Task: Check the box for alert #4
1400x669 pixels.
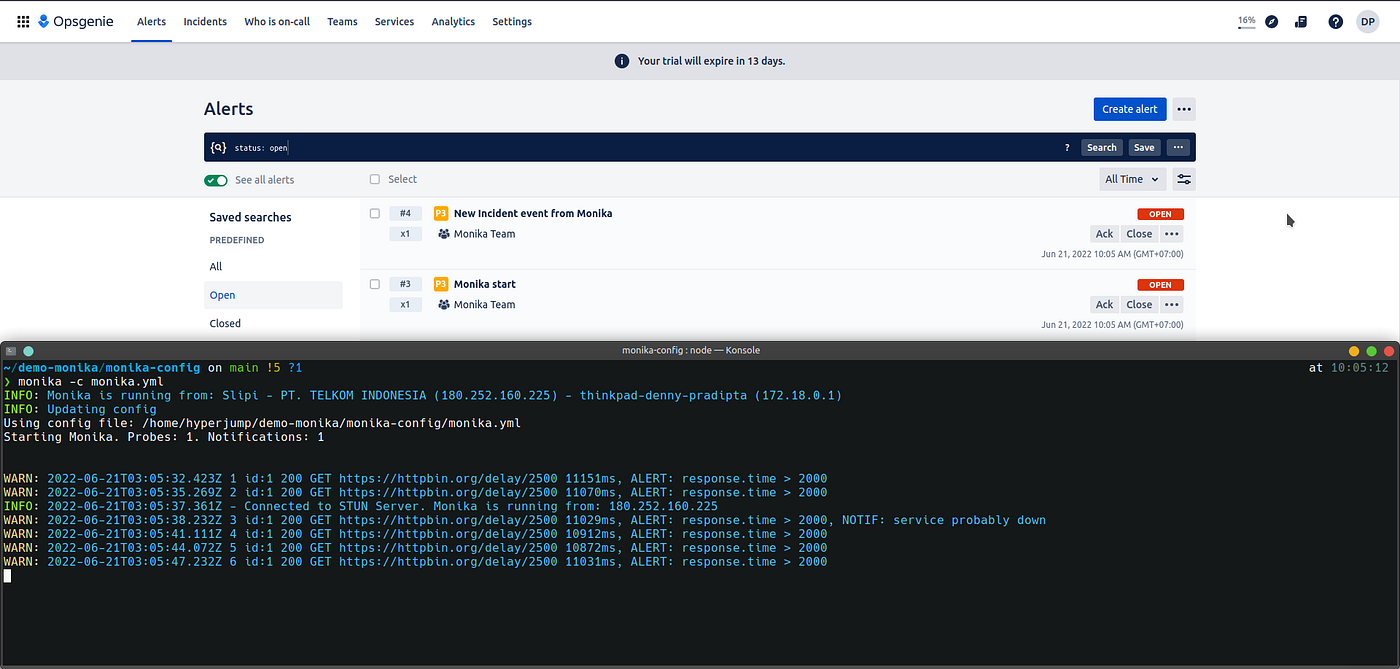Action: coord(375,213)
